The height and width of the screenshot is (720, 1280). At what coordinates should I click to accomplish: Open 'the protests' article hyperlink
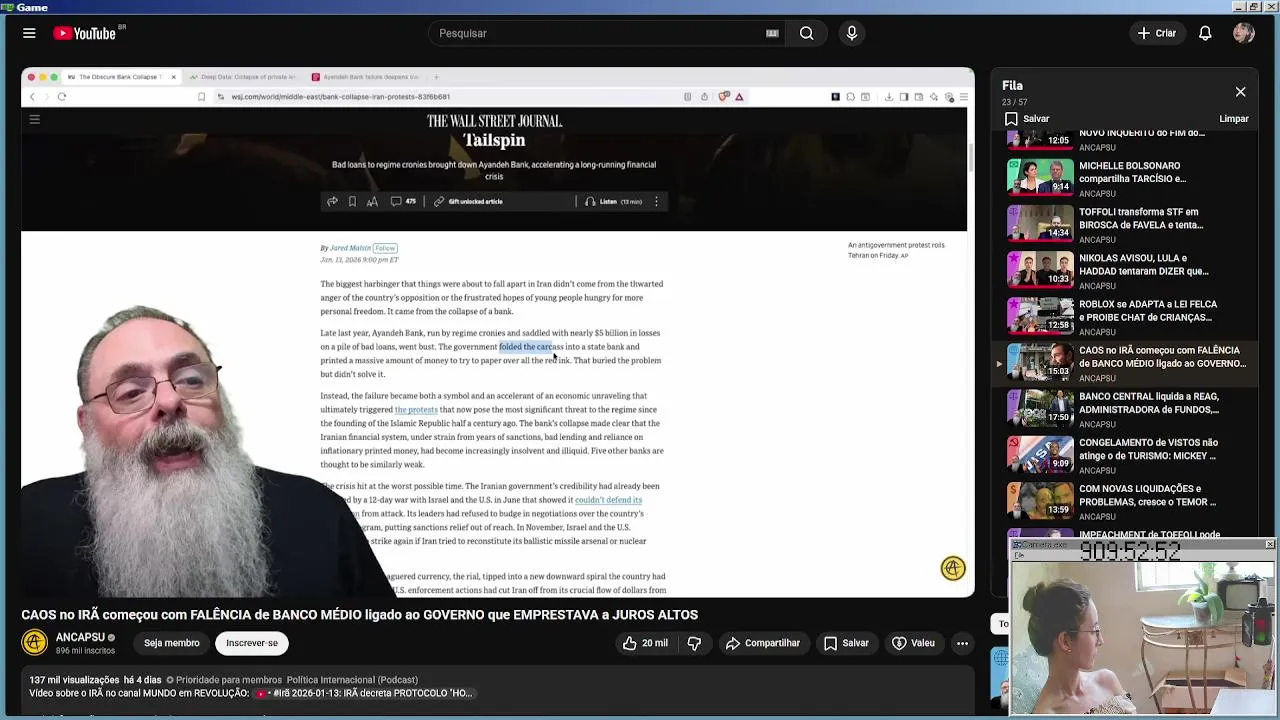416,409
